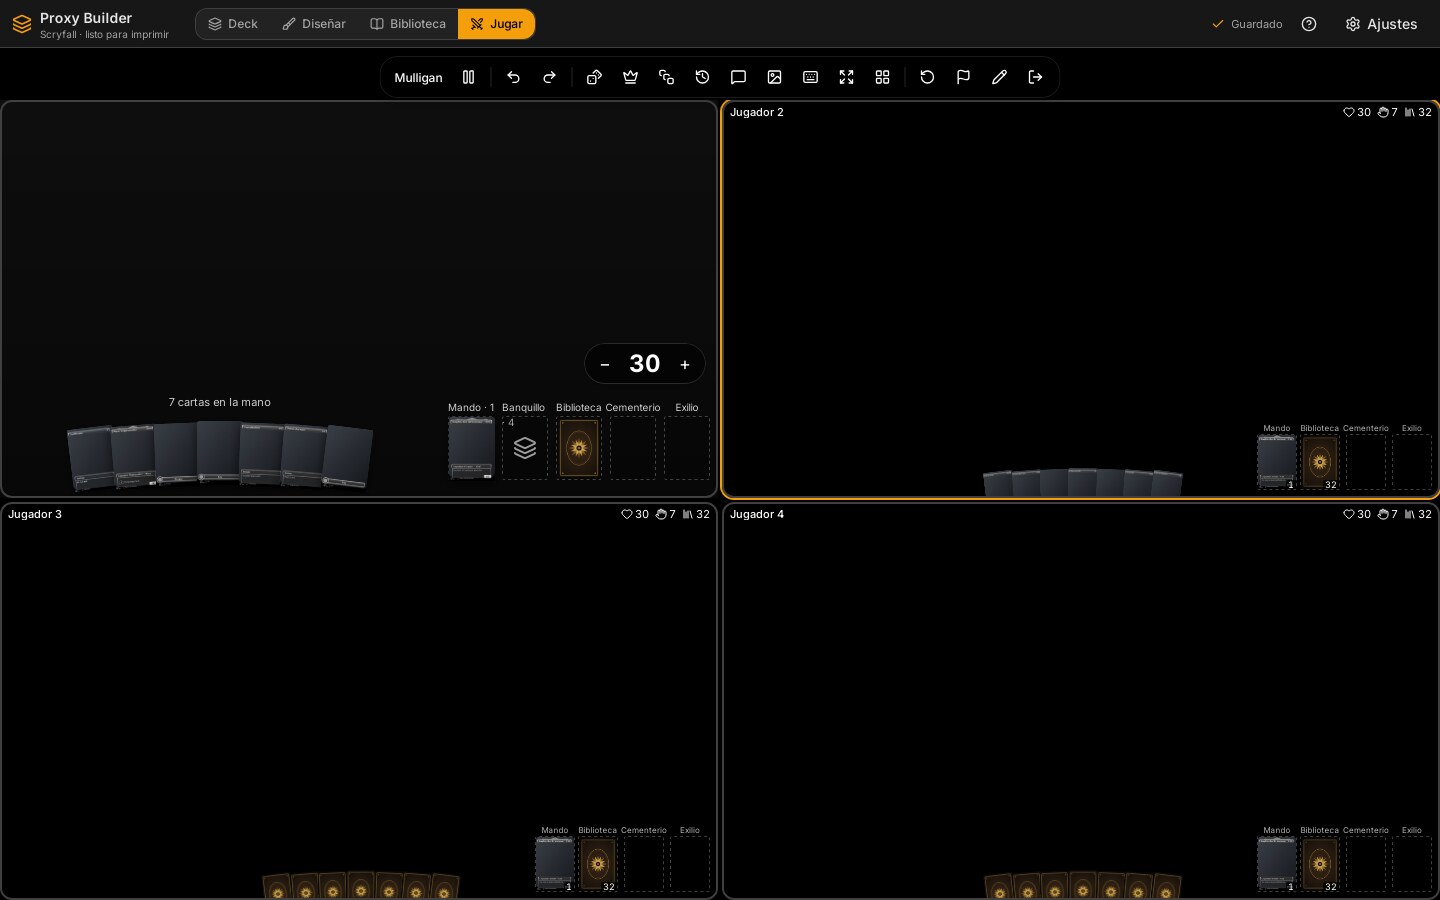This screenshot has width=1440, height=900.
Task: Open the chat bubble icon
Action: [x=738, y=77]
